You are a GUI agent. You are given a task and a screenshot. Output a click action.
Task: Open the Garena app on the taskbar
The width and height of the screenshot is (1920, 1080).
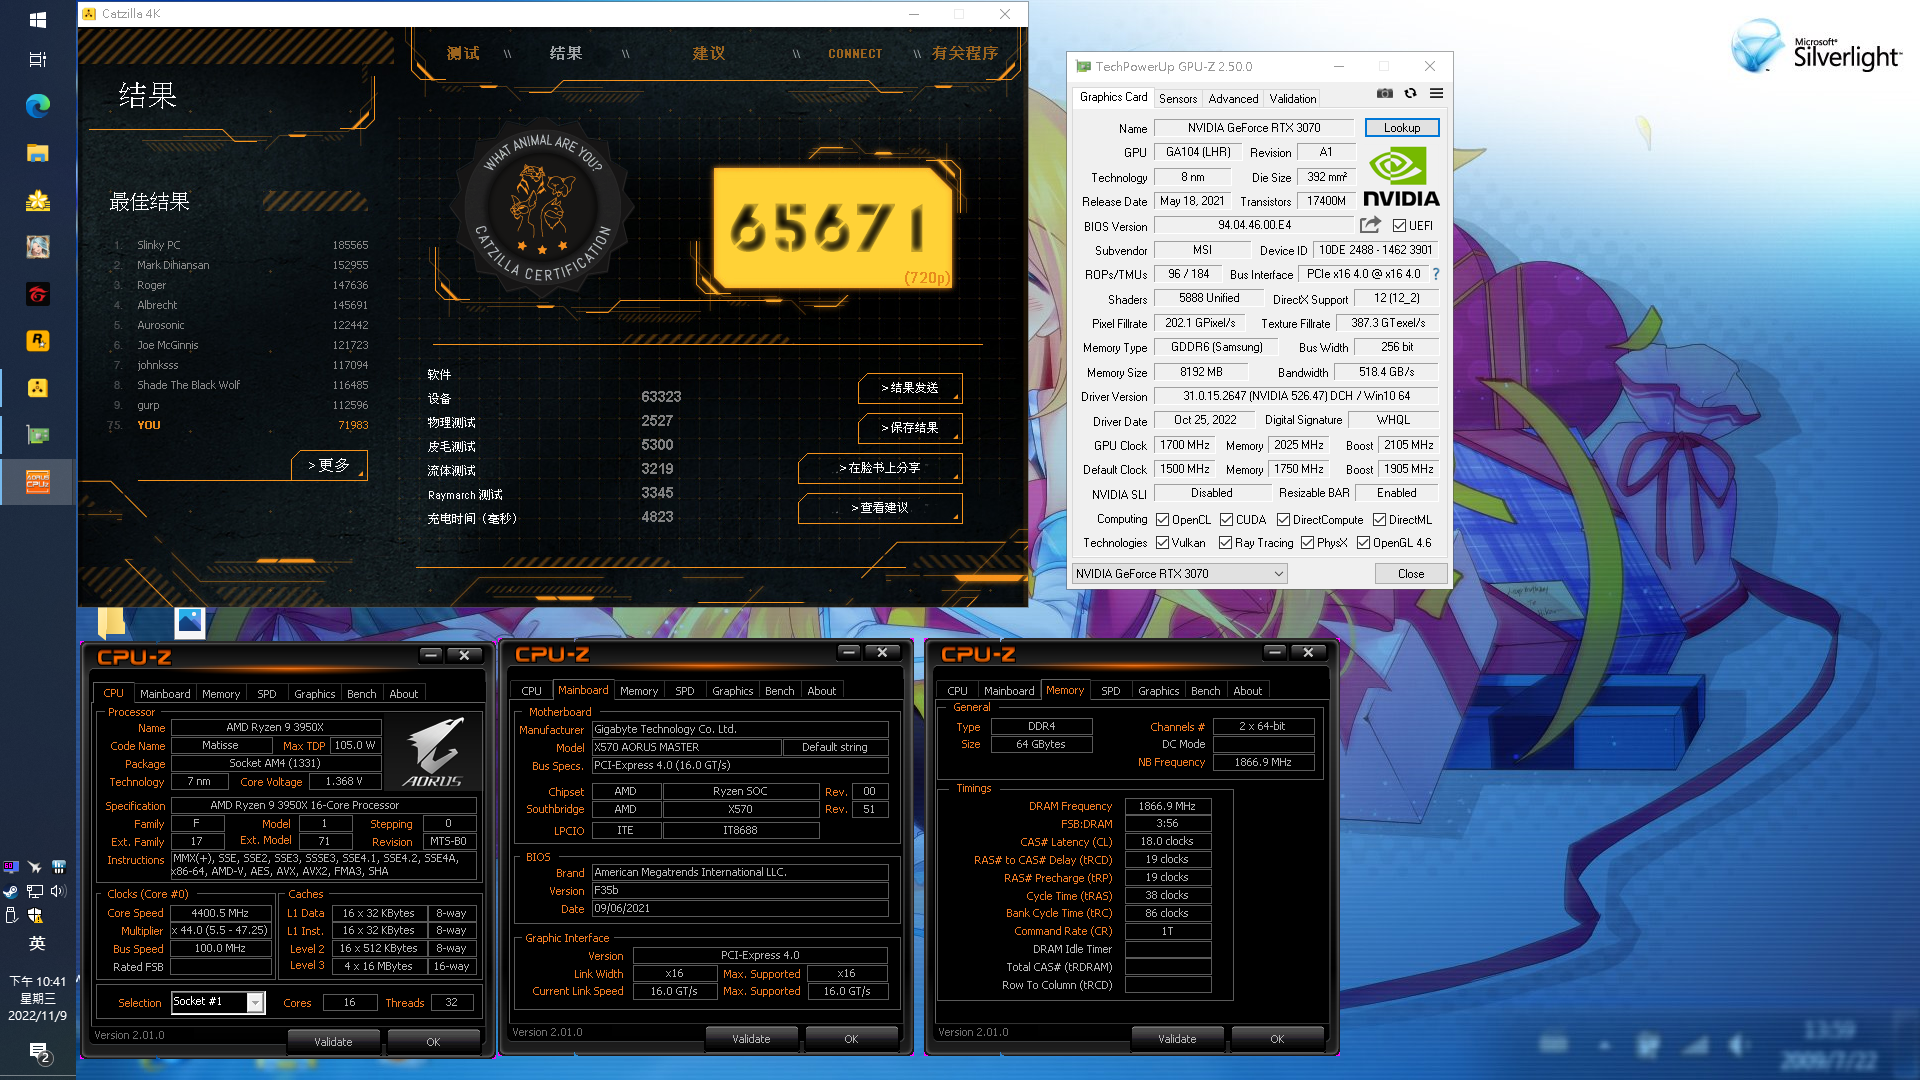click(x=37, y=294)
